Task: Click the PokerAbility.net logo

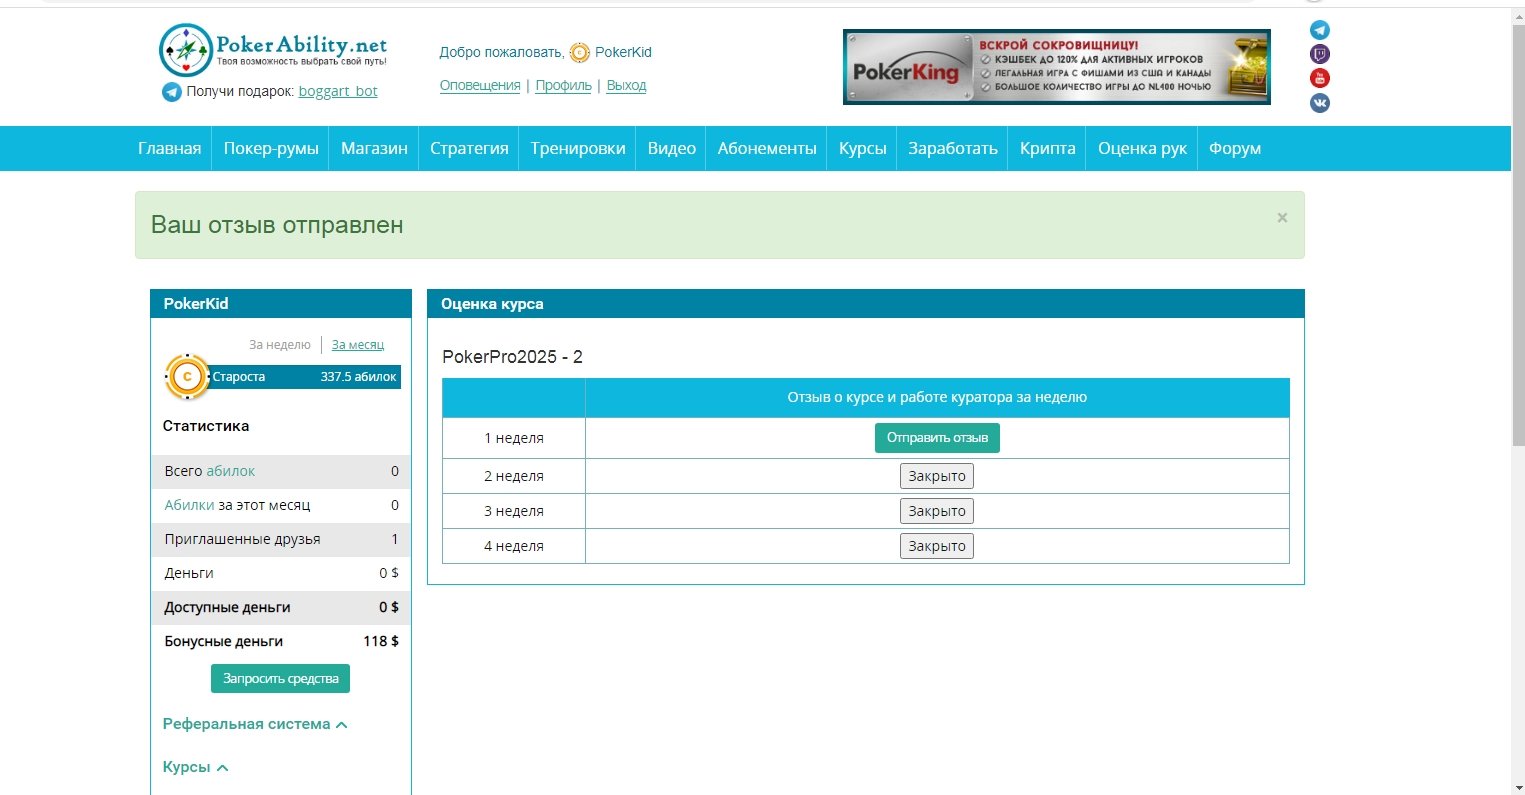Action: pyautogui.click(x=273, y=49)
